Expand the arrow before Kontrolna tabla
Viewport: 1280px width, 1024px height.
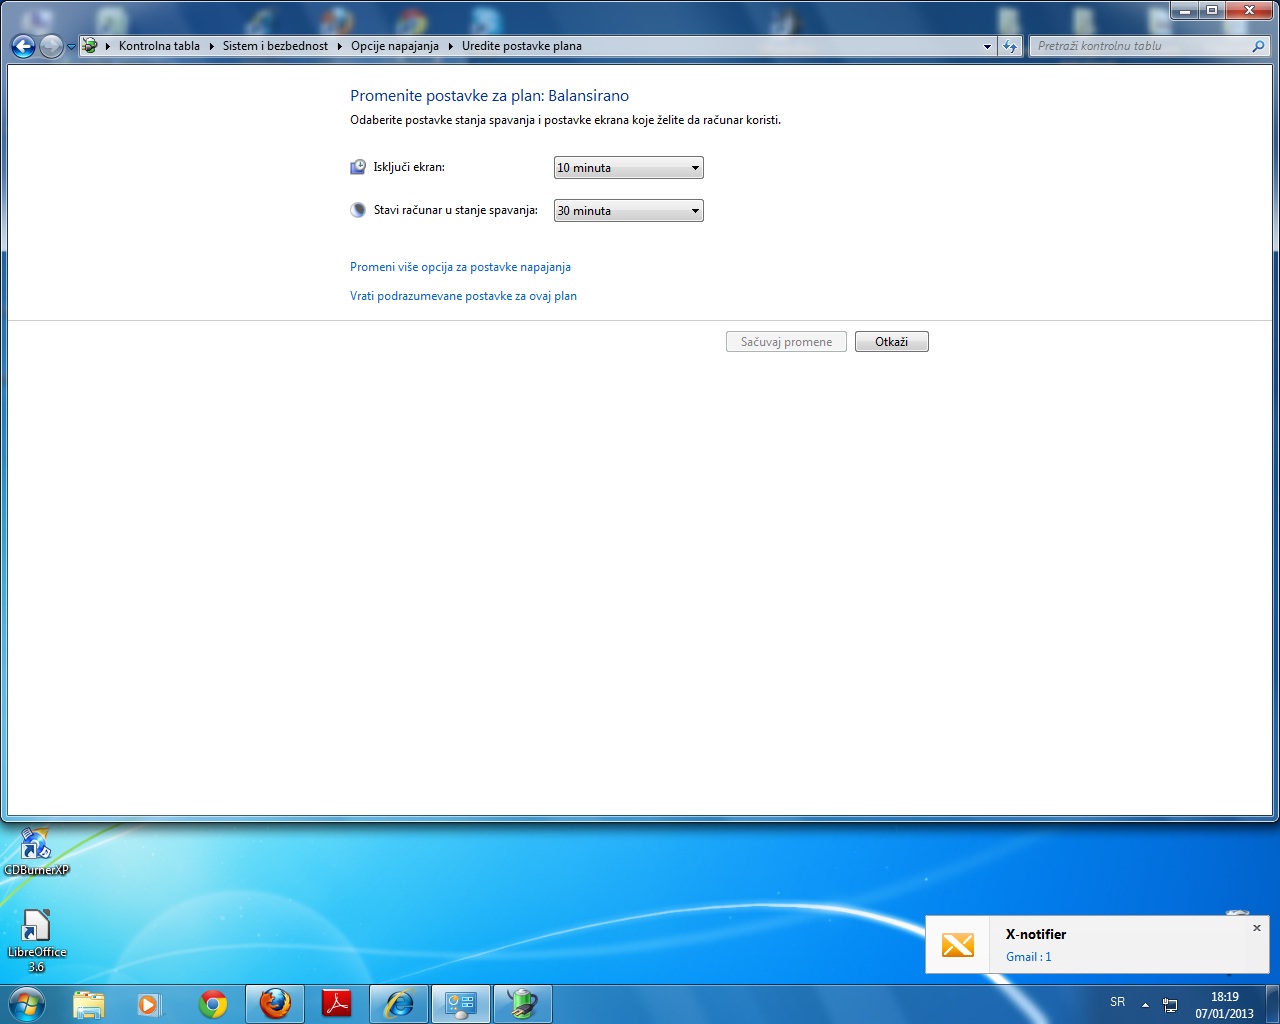(x=108, y=46)
